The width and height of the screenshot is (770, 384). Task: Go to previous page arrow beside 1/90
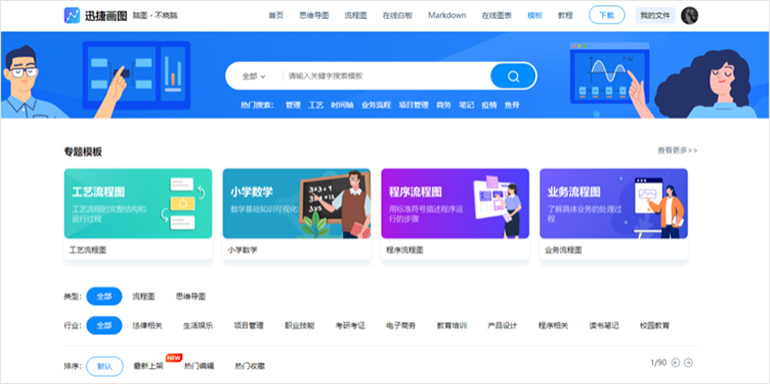coord(676,363)
